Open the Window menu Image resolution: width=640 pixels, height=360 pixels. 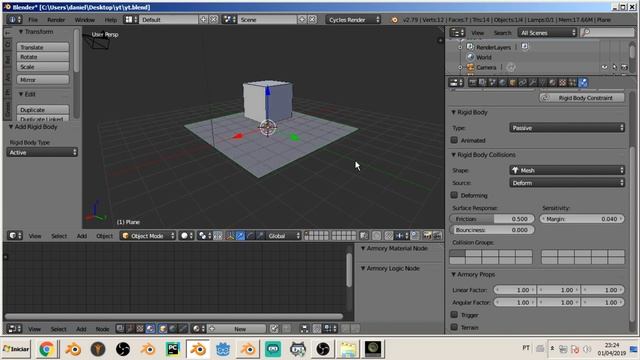tap(84, 20)
